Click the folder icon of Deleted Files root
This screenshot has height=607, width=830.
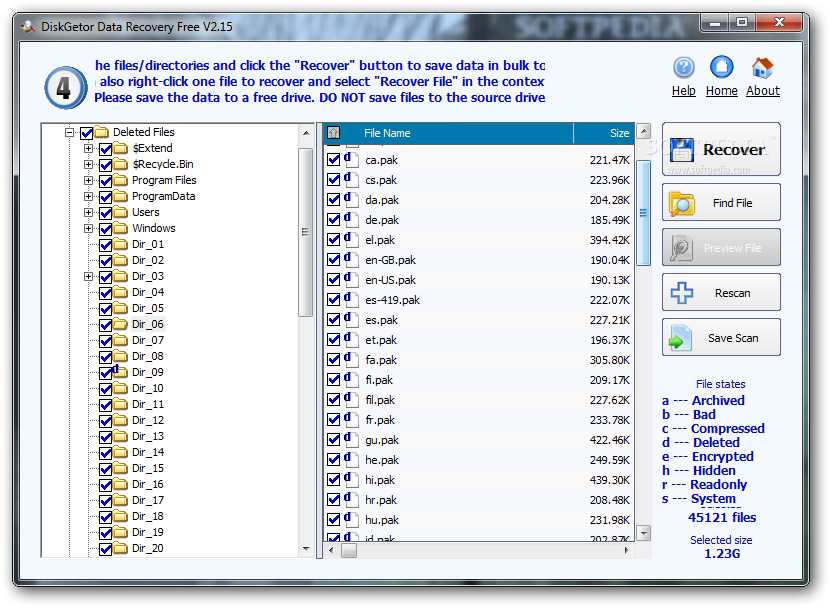coord(101,132)
